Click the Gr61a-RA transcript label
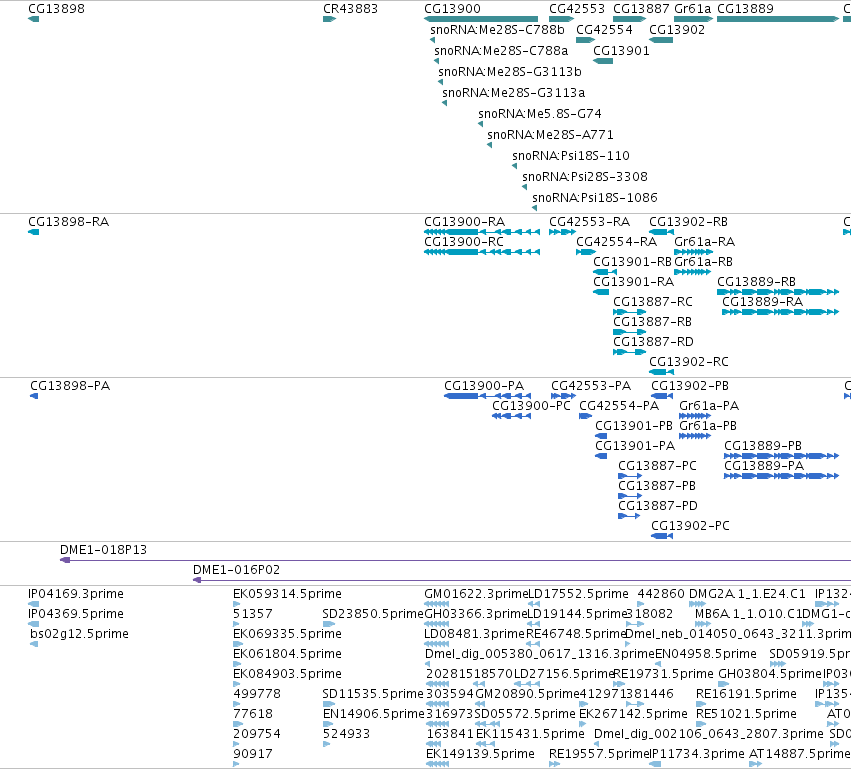This screenshot has height=769, width=851. [704, 242]
